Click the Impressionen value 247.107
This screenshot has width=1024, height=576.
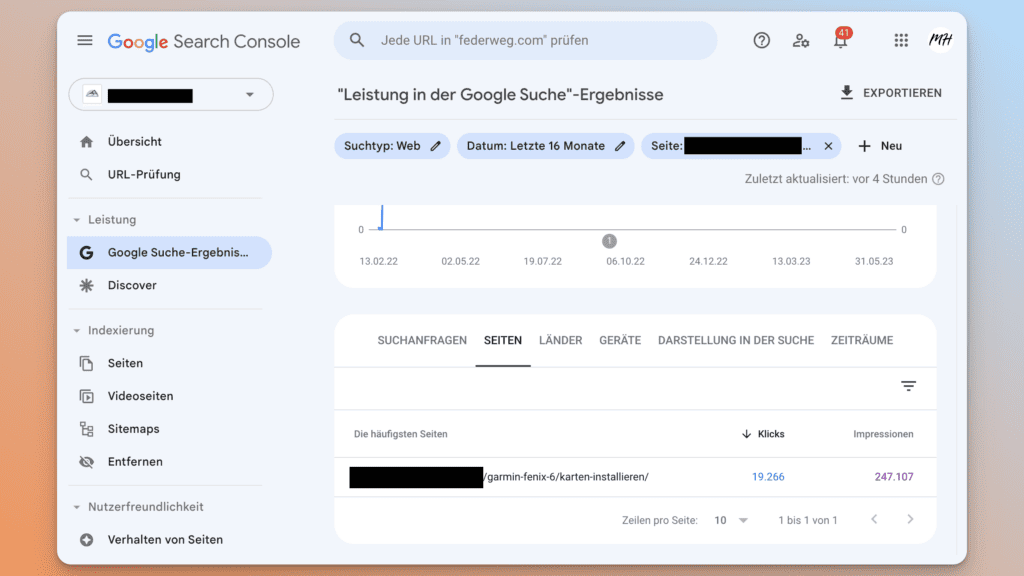894,477
